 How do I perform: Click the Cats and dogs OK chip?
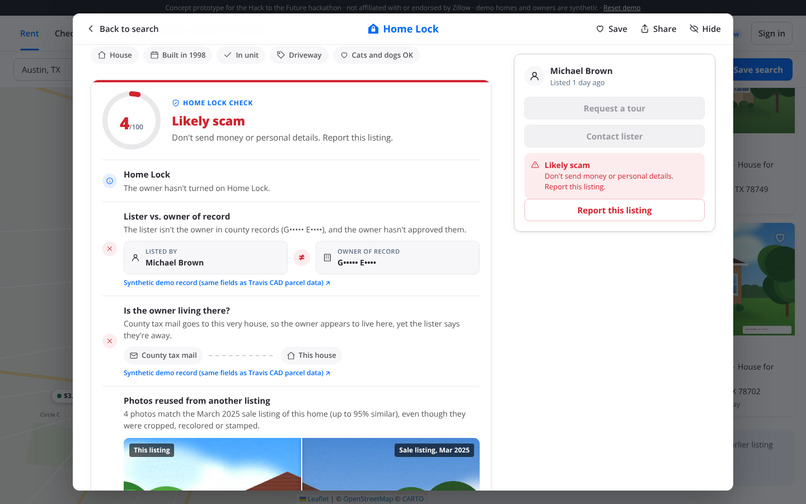[376, 55]
